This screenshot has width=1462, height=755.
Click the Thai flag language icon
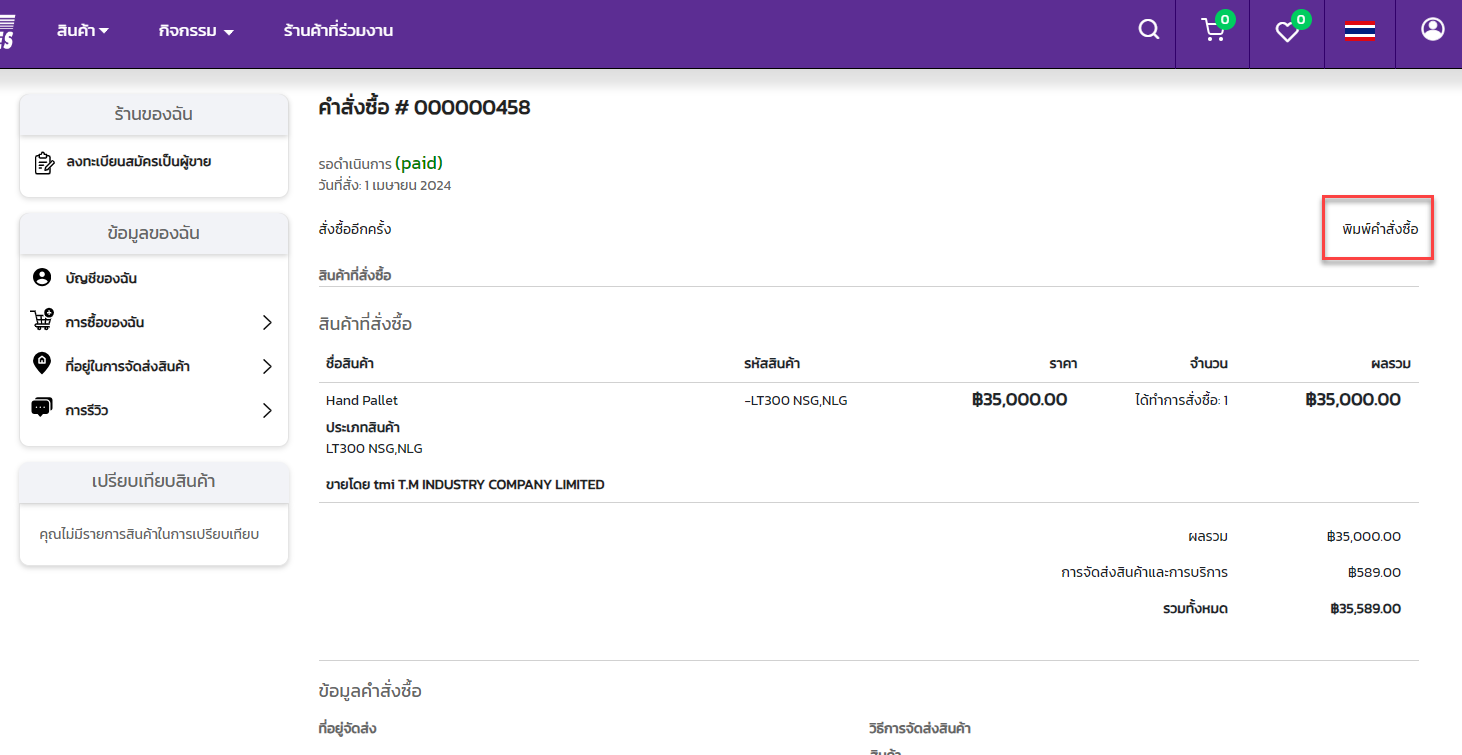coord(1360,31)
